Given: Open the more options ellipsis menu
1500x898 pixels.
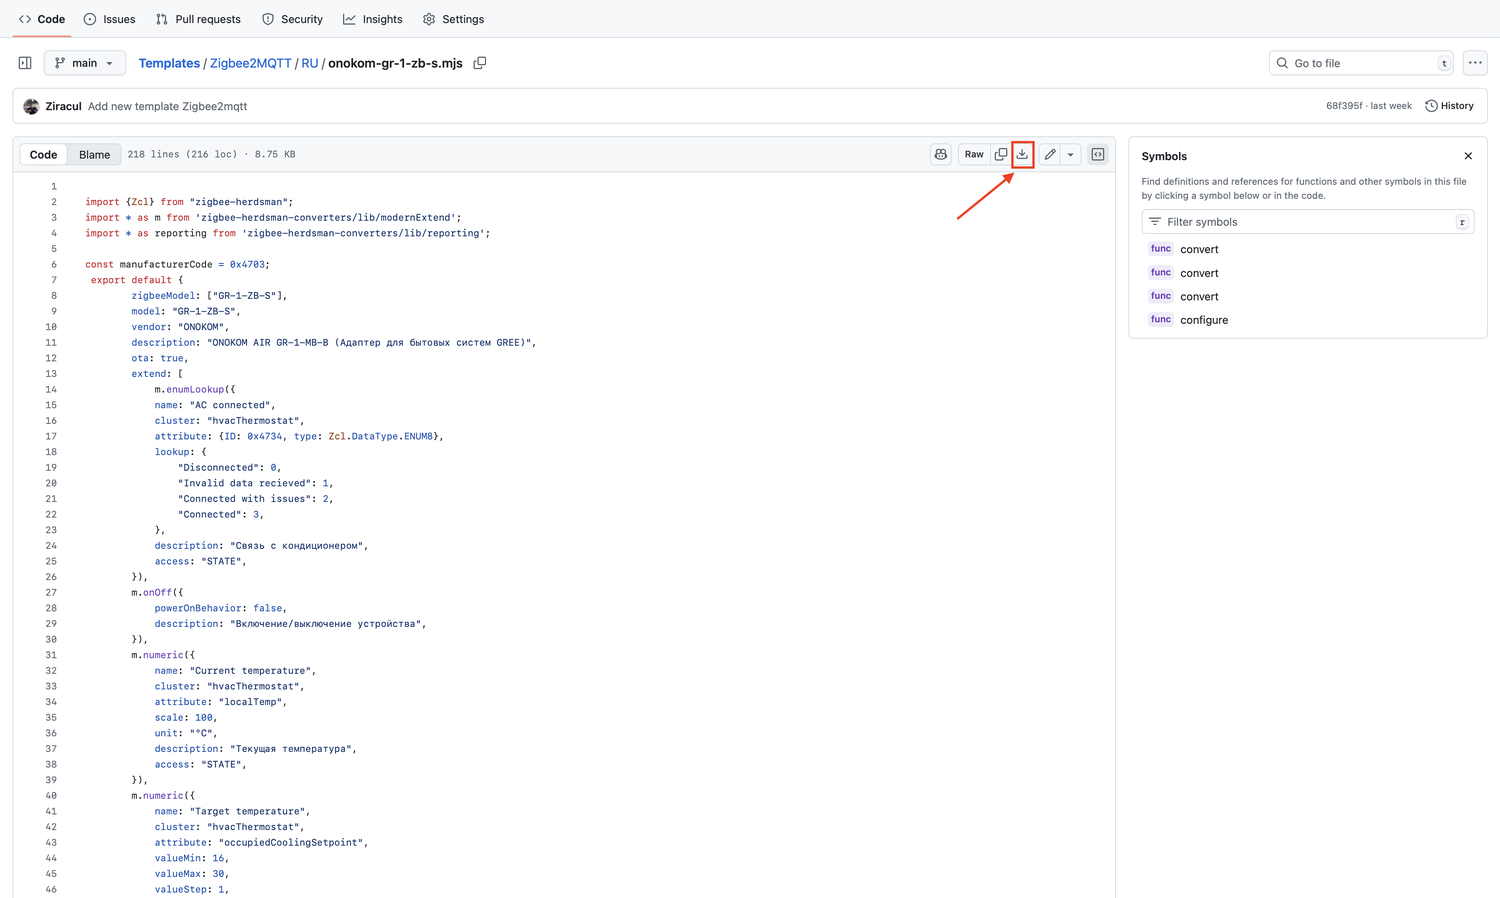Looking at the screenshot, I should tap(1475, 63).
